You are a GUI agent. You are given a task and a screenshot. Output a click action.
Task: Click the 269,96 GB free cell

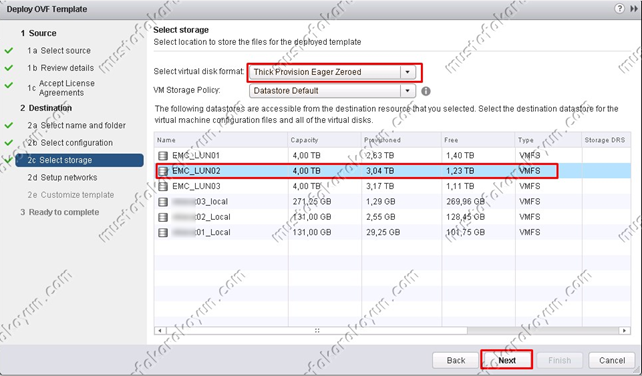click(x=466, y=202)
